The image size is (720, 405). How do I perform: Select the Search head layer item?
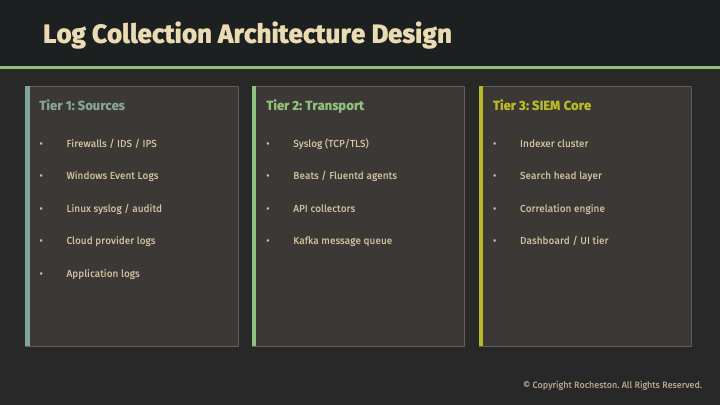[x=560, y=176]
